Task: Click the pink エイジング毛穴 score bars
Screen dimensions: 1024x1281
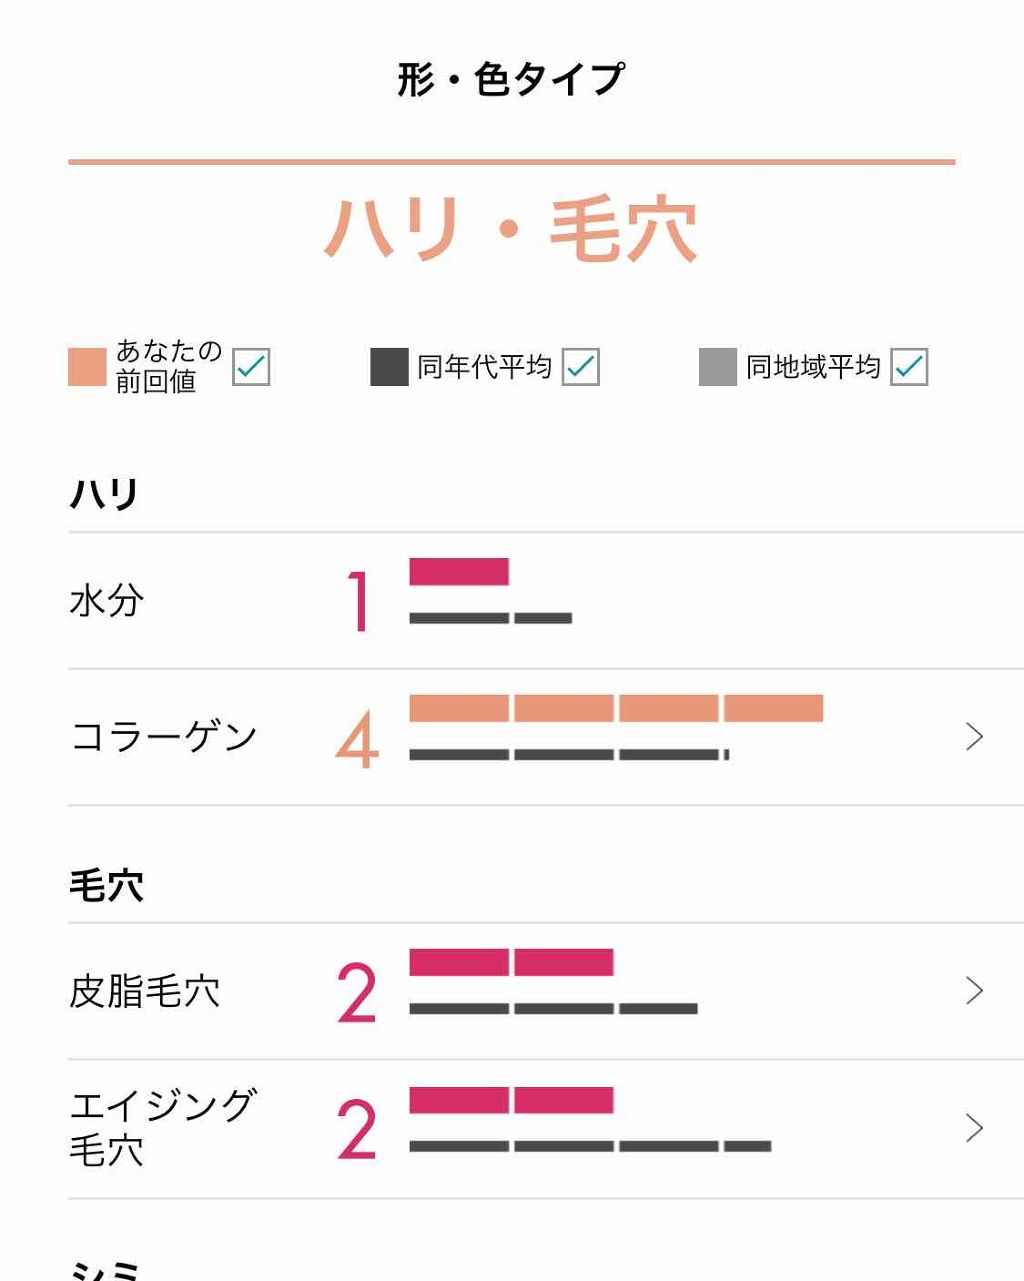Action: tap(510, 1101)
